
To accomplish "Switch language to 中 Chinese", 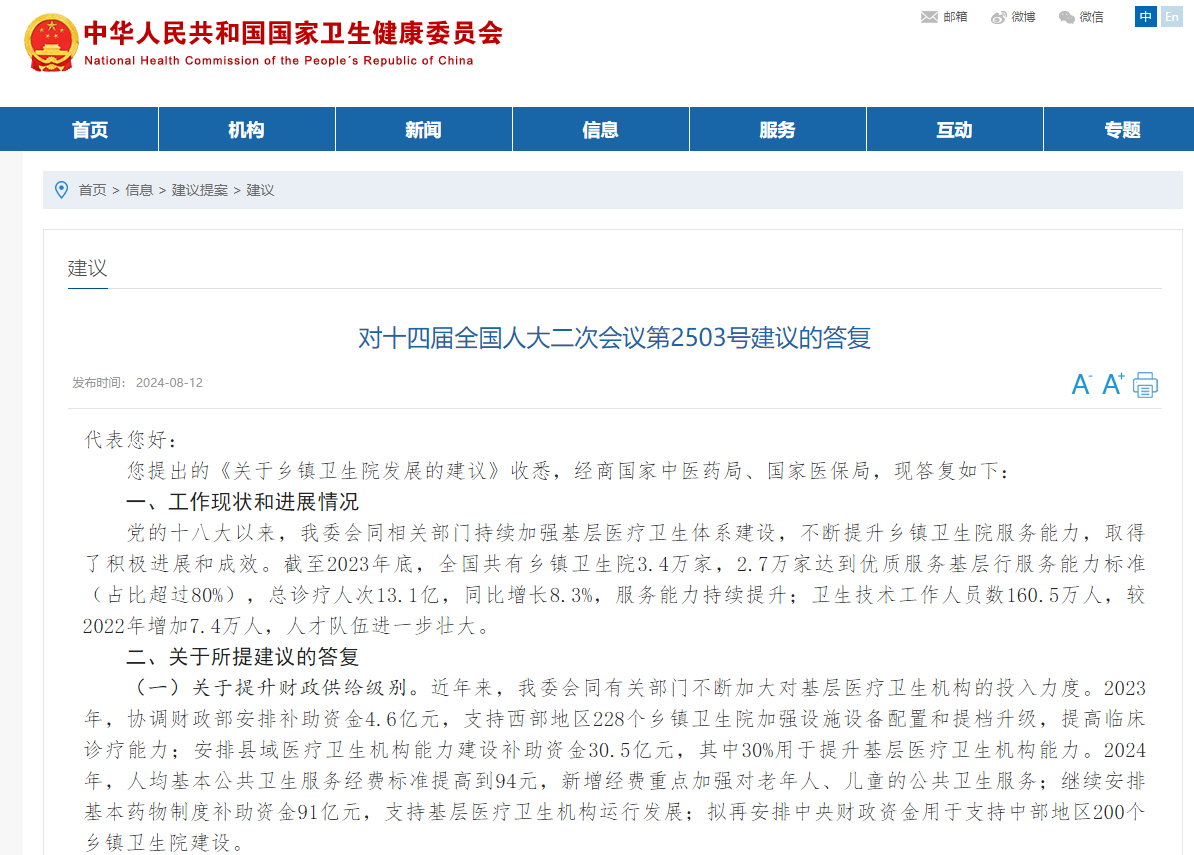I will click(1146, 17).
